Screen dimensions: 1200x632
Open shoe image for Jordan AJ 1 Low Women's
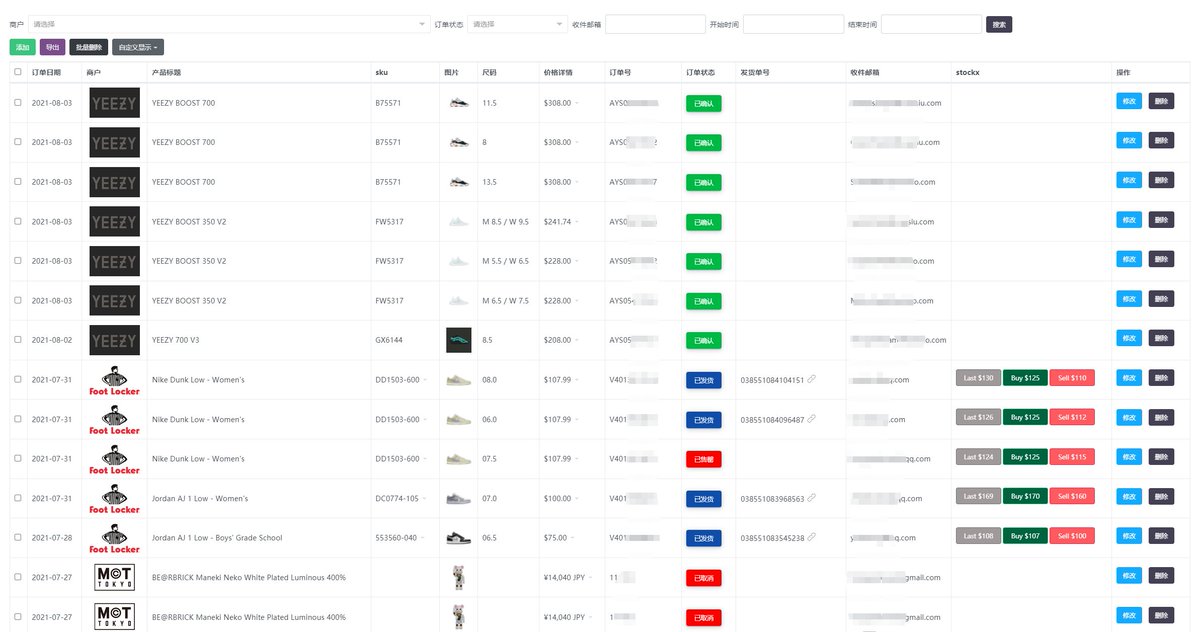[458, 498]
